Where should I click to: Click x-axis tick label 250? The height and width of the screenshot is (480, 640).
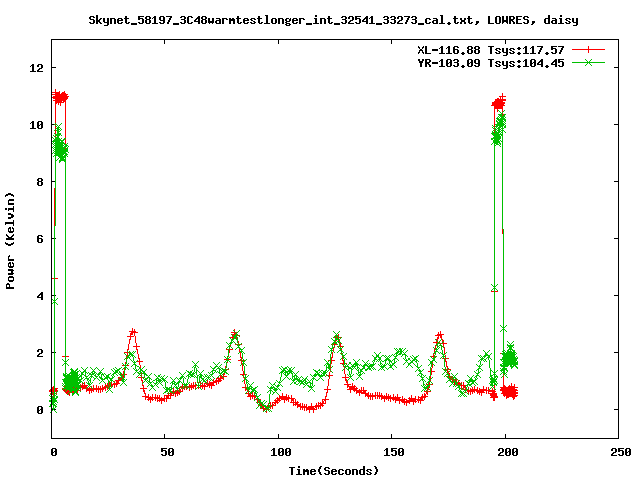[621, 452]
